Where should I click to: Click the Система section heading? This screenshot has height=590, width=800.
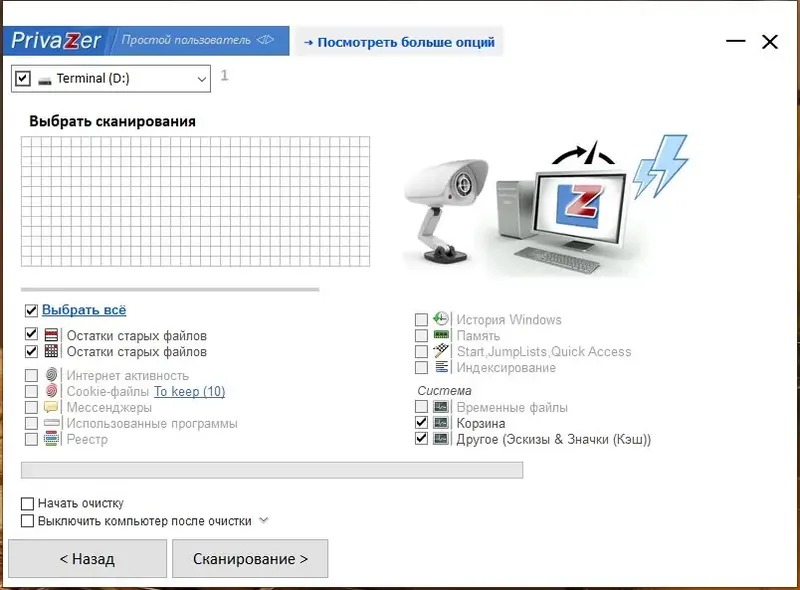tap(444, 390)
